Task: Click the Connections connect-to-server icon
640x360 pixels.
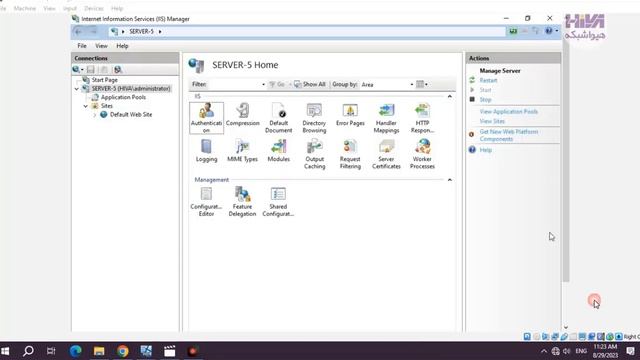Action: (x=77, y=70)
